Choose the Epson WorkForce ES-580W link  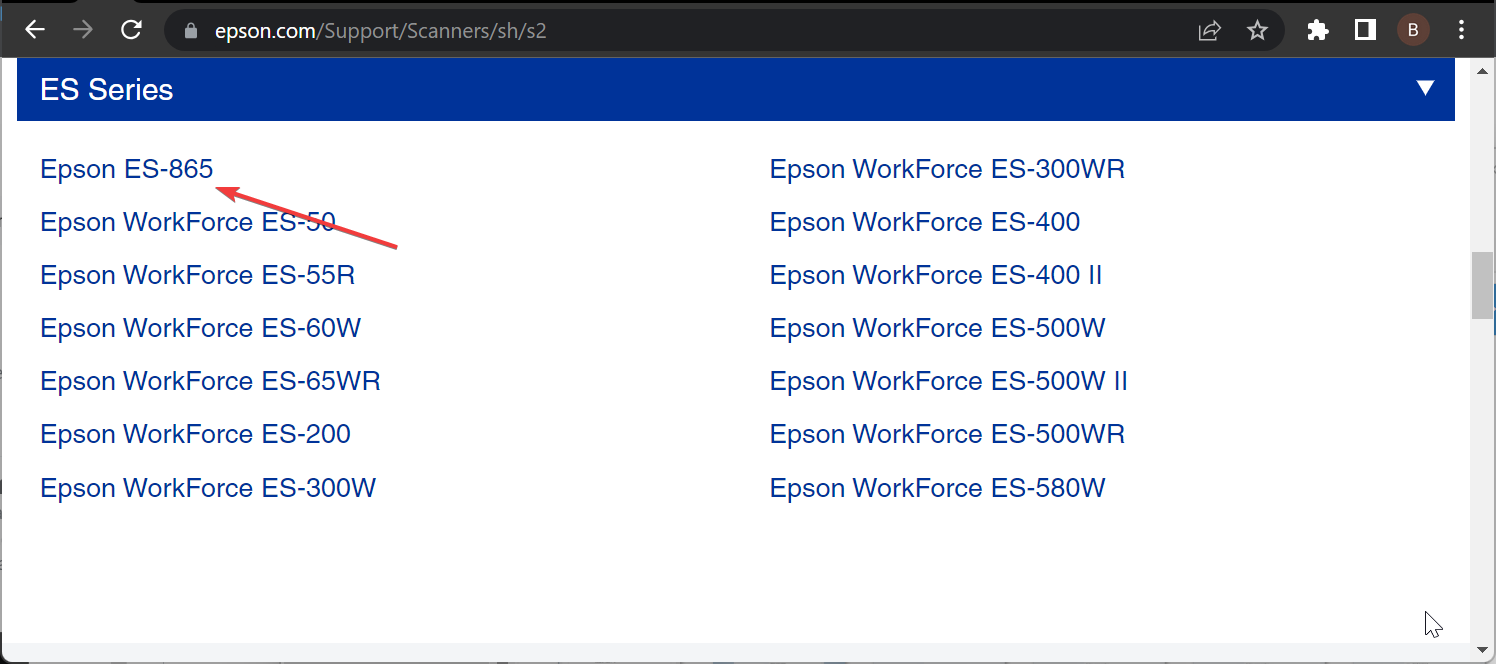coord(938,488)
